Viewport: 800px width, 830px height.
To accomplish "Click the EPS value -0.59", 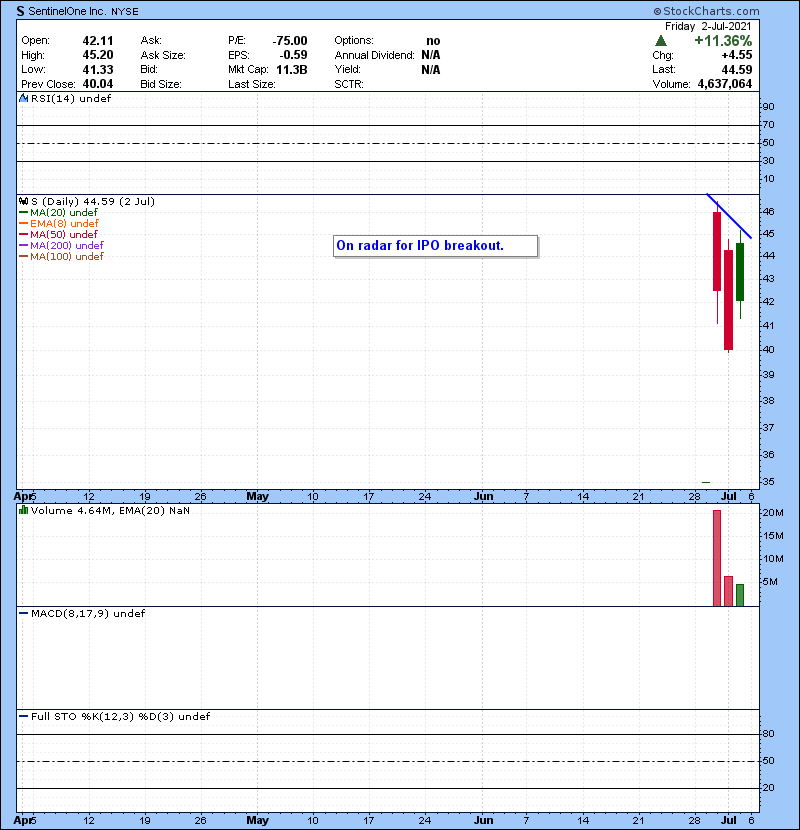I will tap(293, 55).
